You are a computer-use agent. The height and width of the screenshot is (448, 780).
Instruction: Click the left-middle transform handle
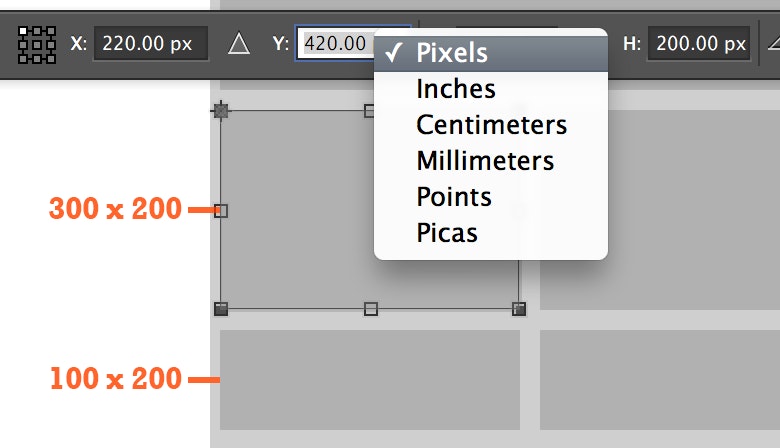[221, 211]
